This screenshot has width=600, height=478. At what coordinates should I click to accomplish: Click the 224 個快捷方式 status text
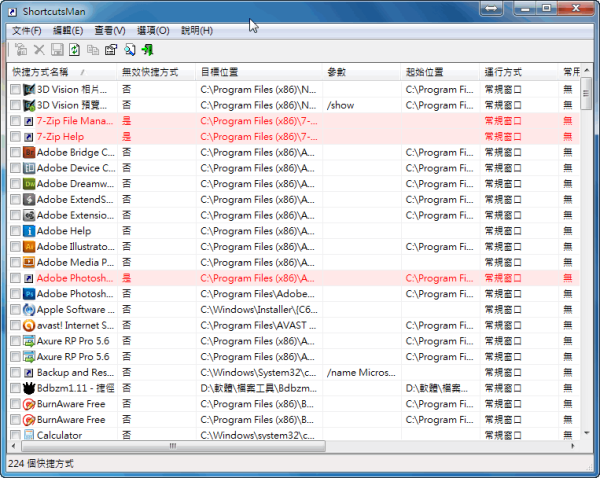41,464
